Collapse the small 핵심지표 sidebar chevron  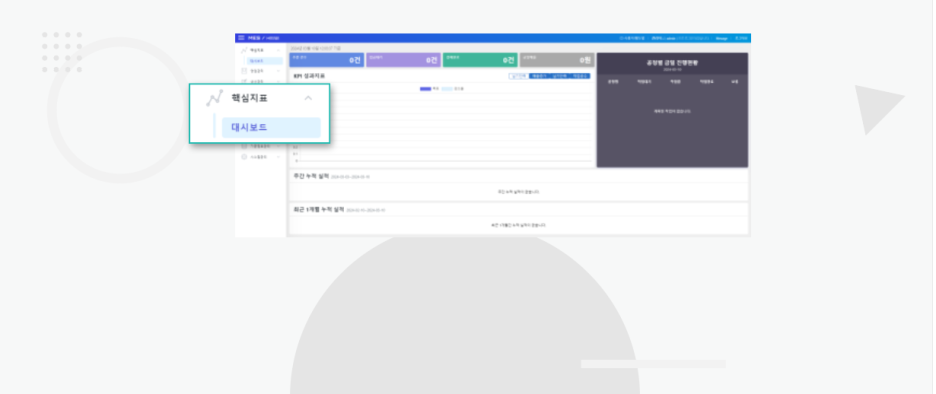278,51
